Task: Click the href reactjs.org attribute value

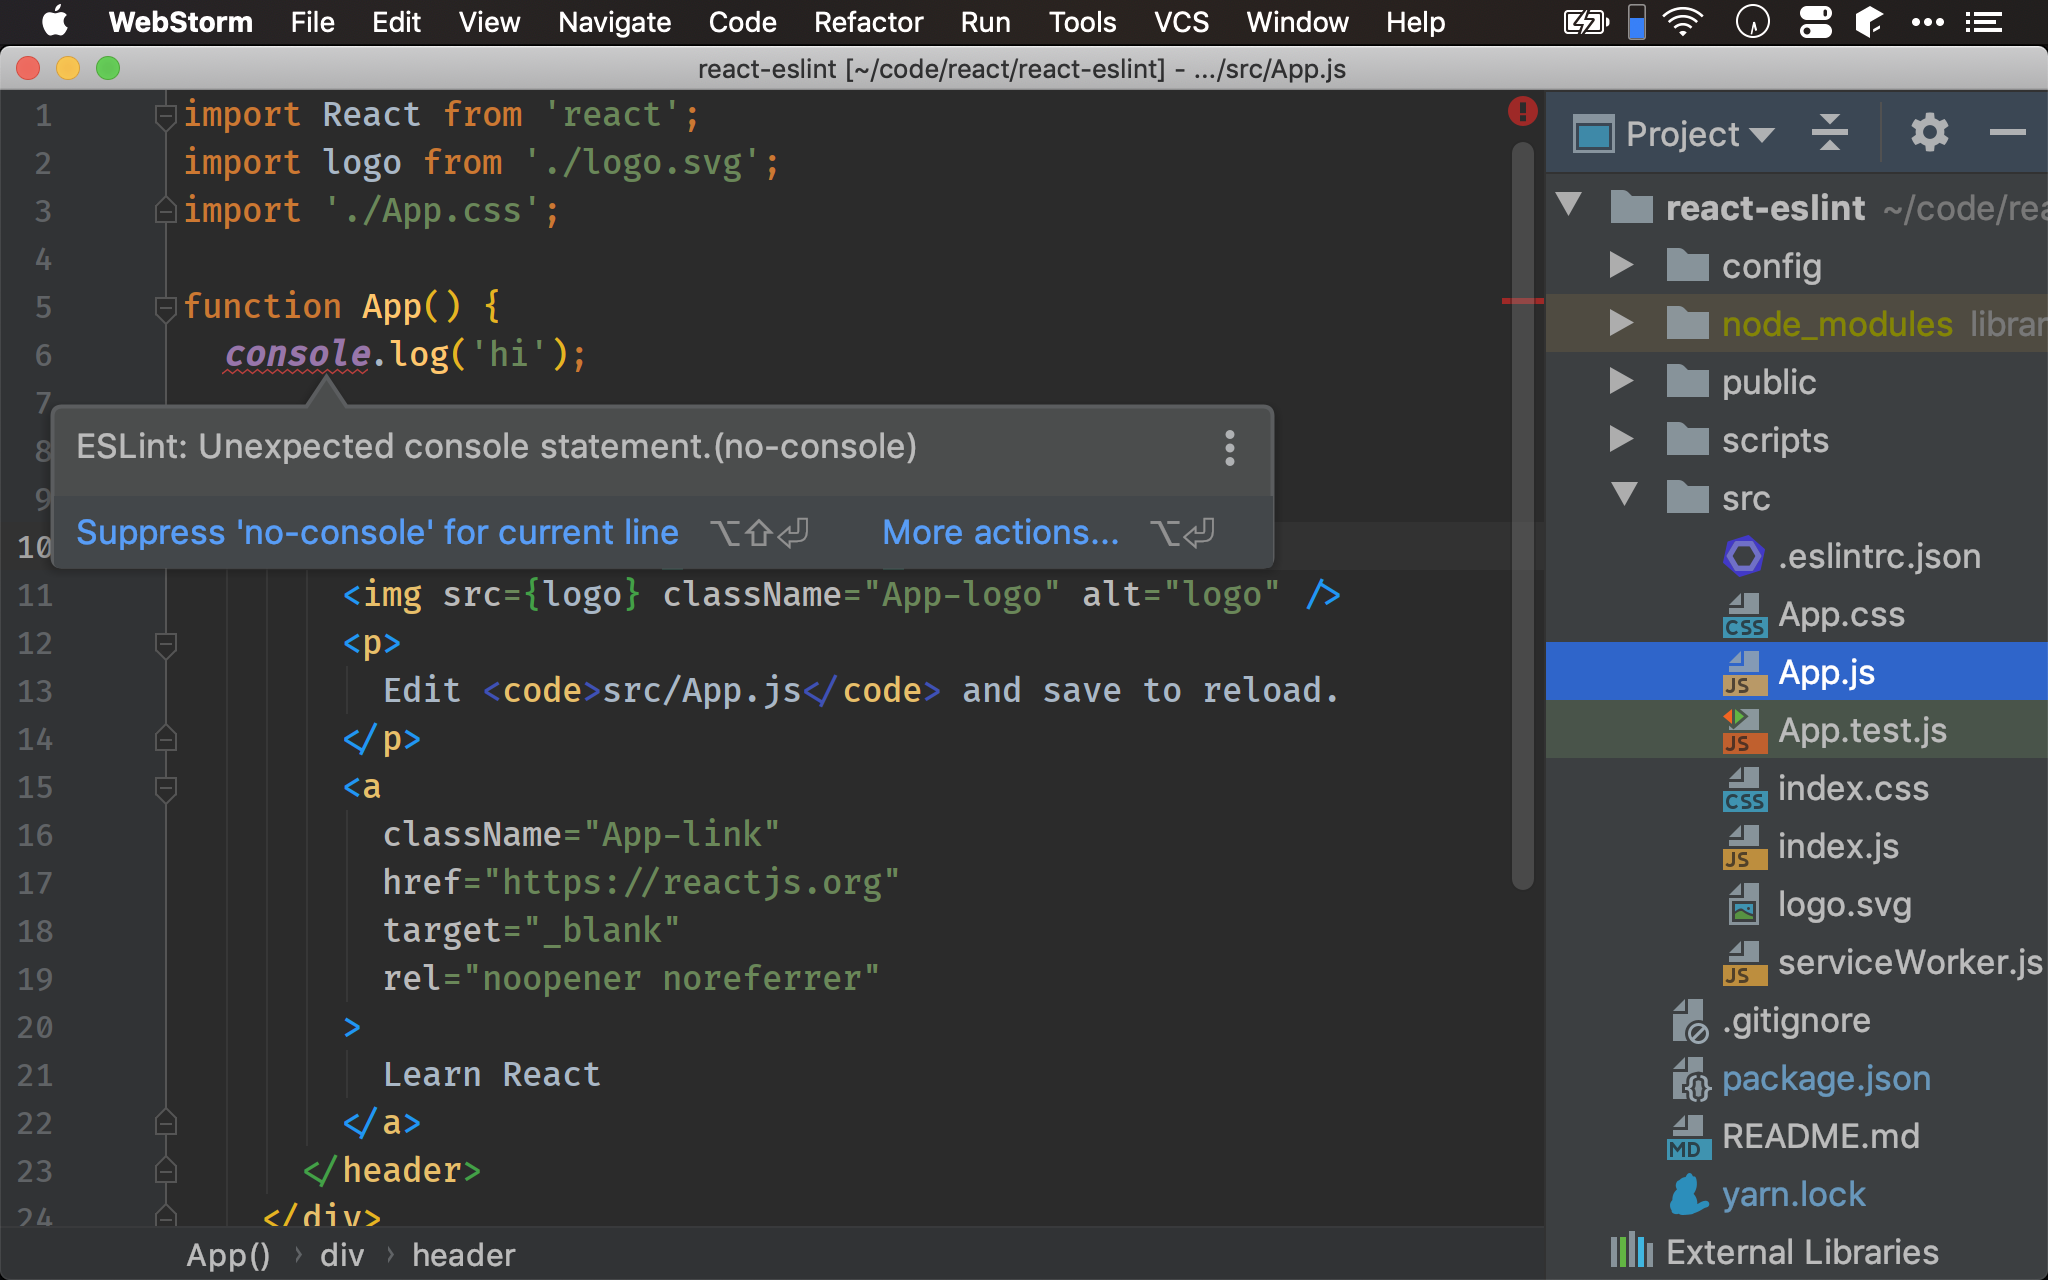Action: click(691, 884)
